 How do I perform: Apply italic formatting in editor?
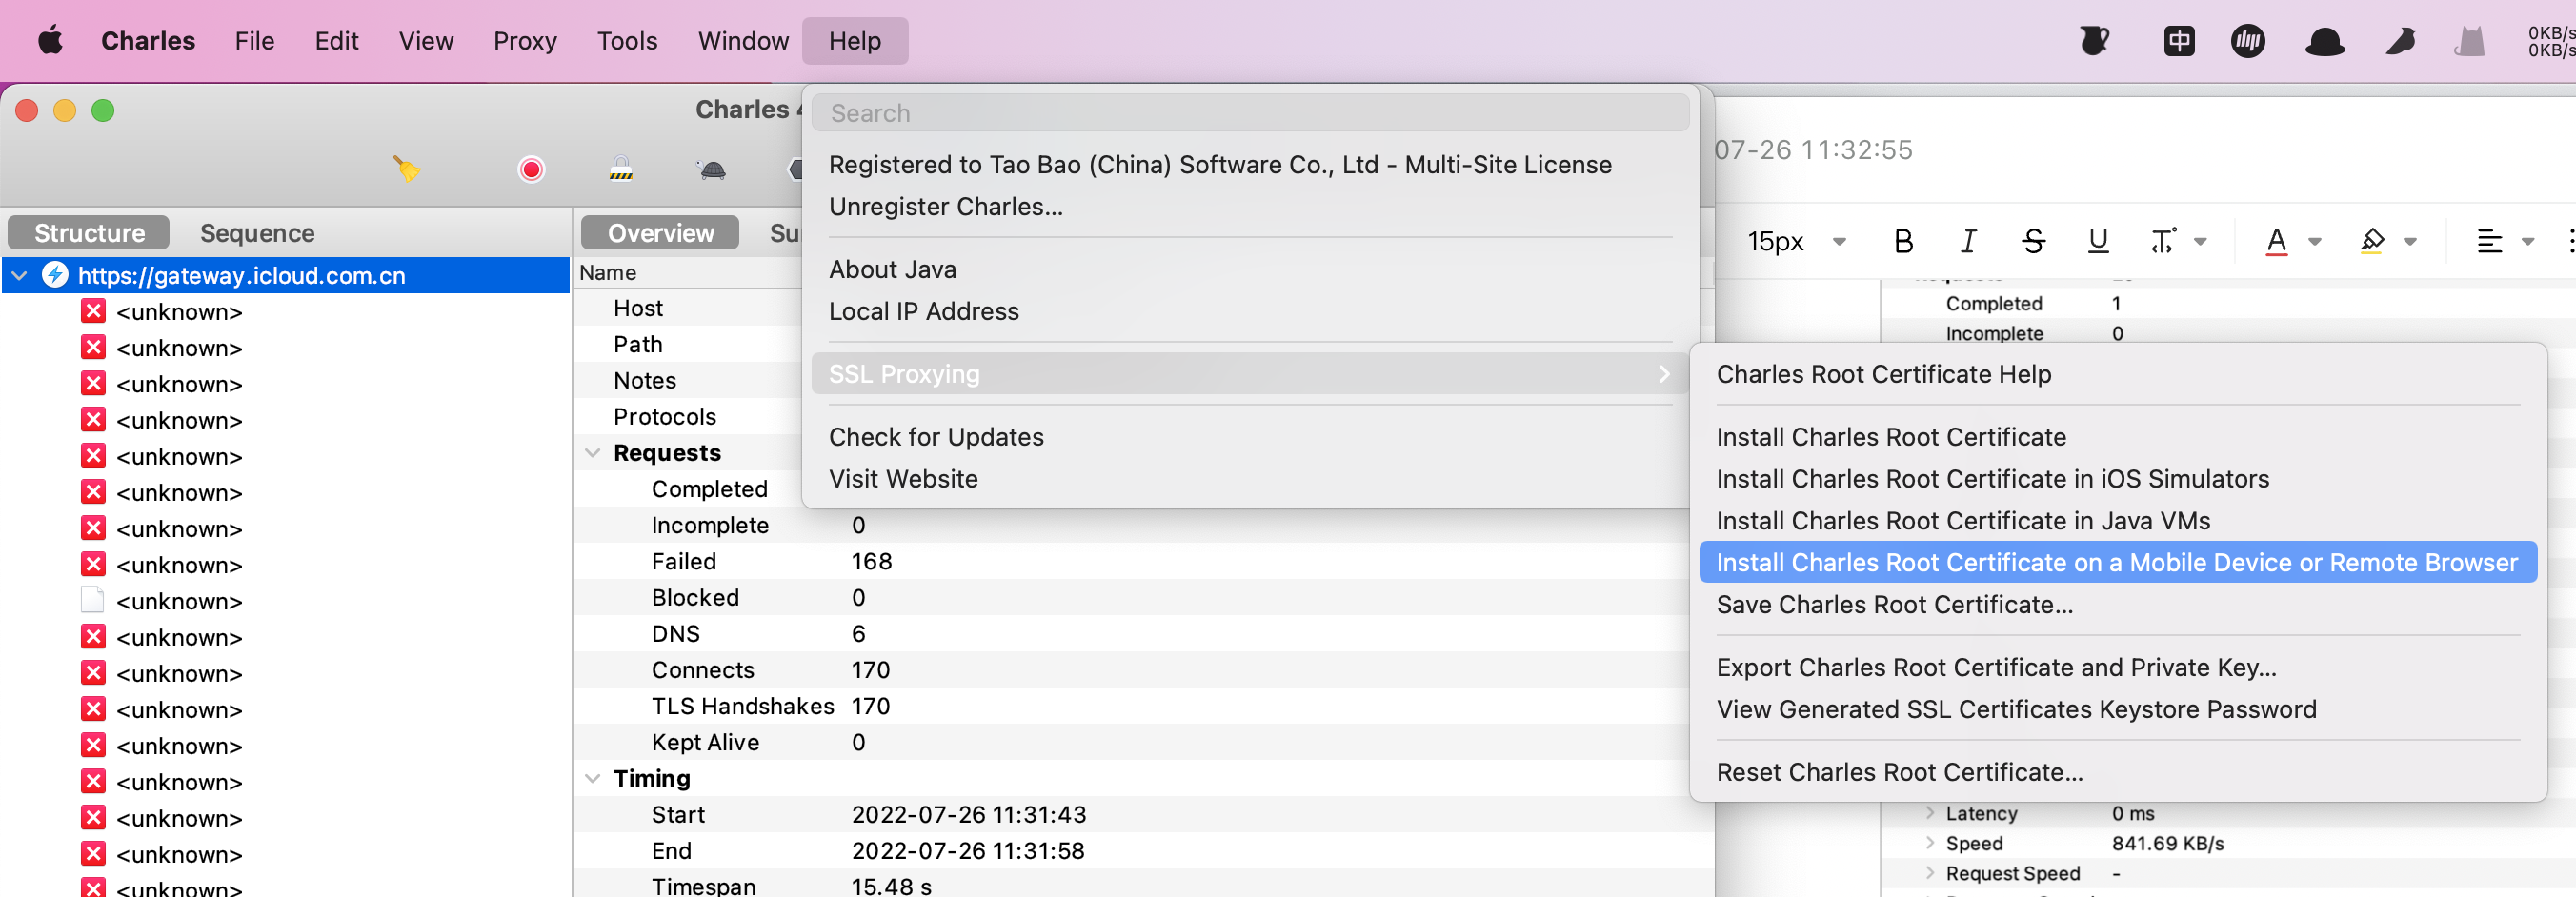pyautogui.click(x=1968, y=241)
